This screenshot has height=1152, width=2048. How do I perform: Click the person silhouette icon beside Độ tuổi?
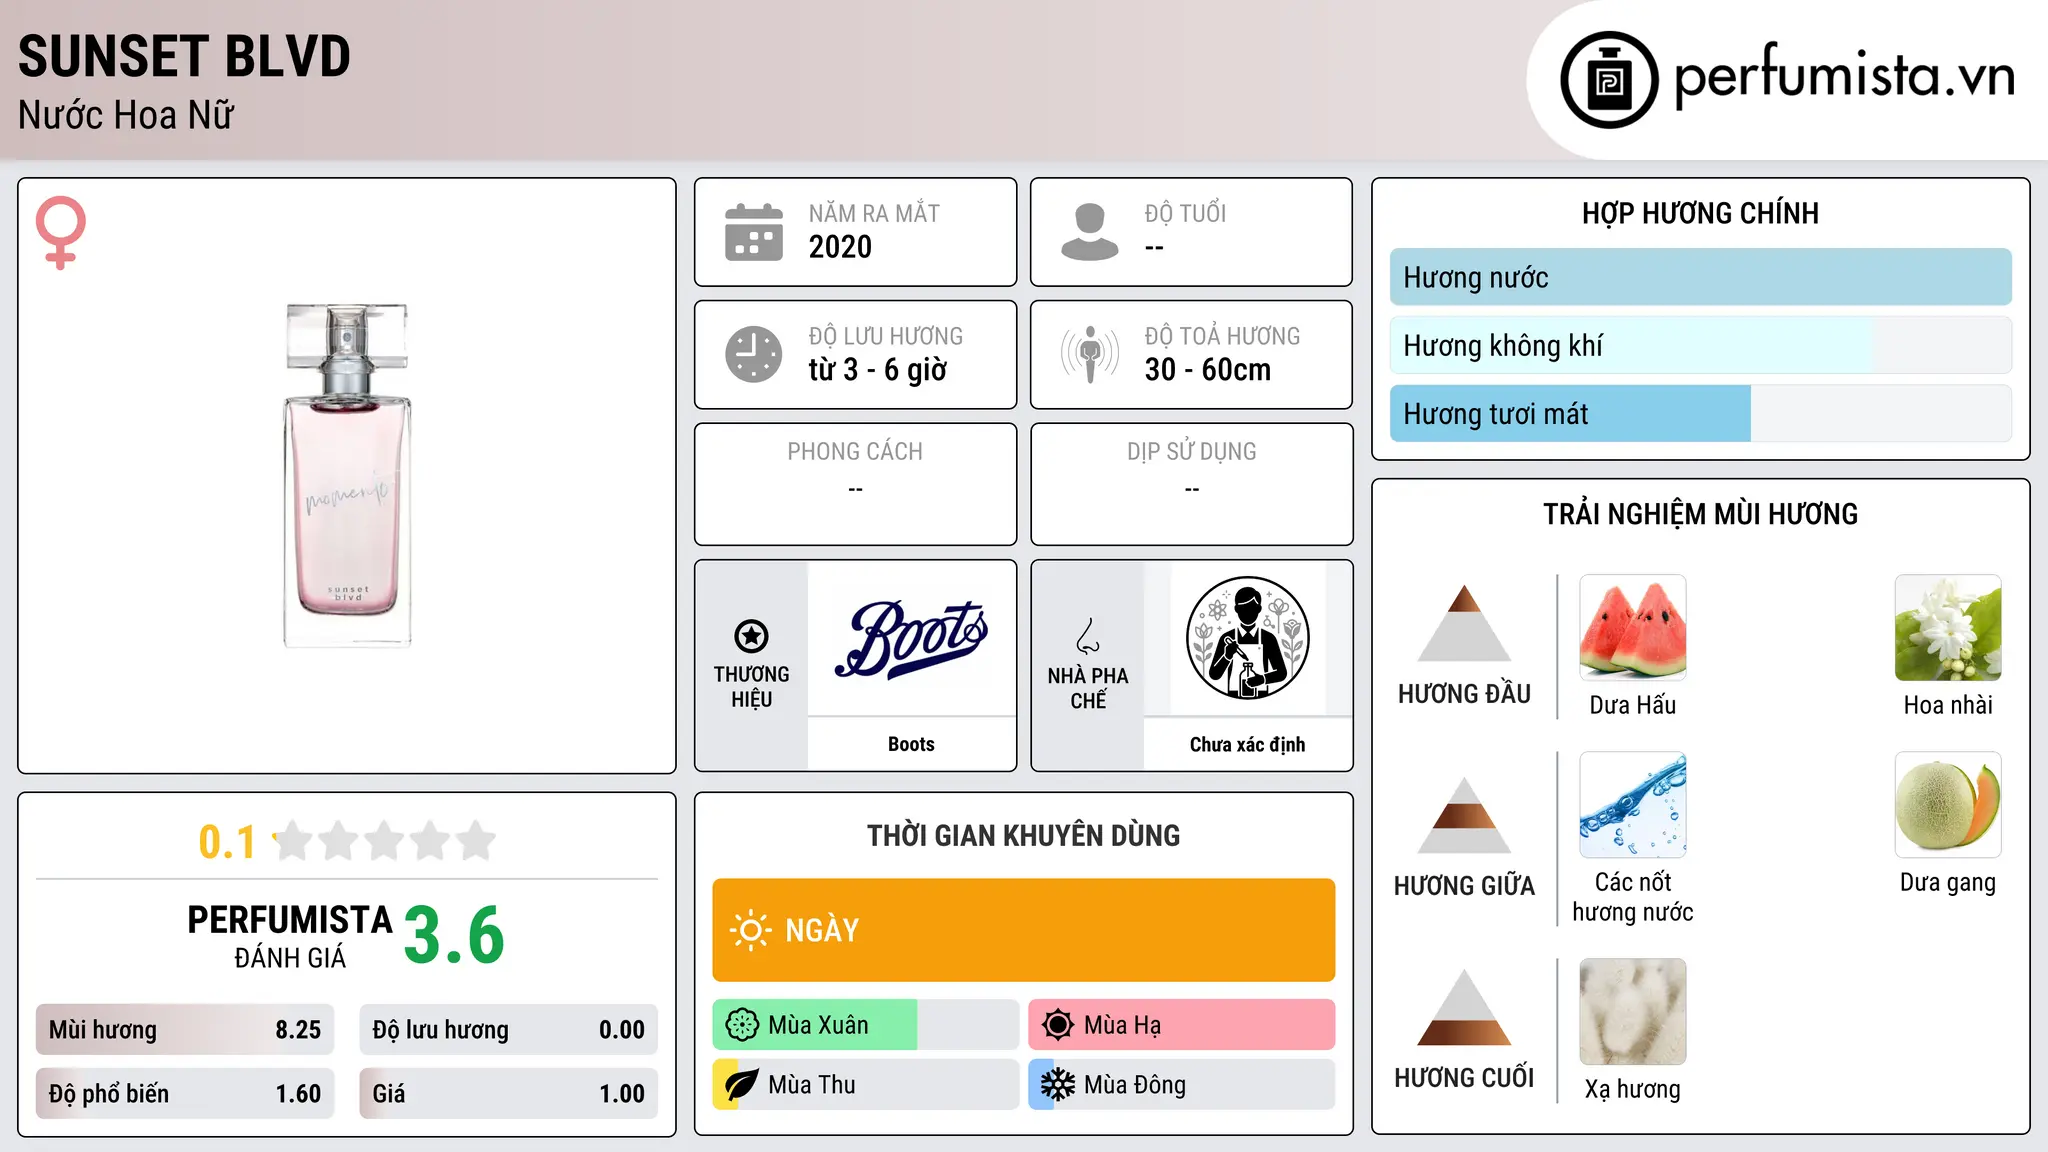1090,232
